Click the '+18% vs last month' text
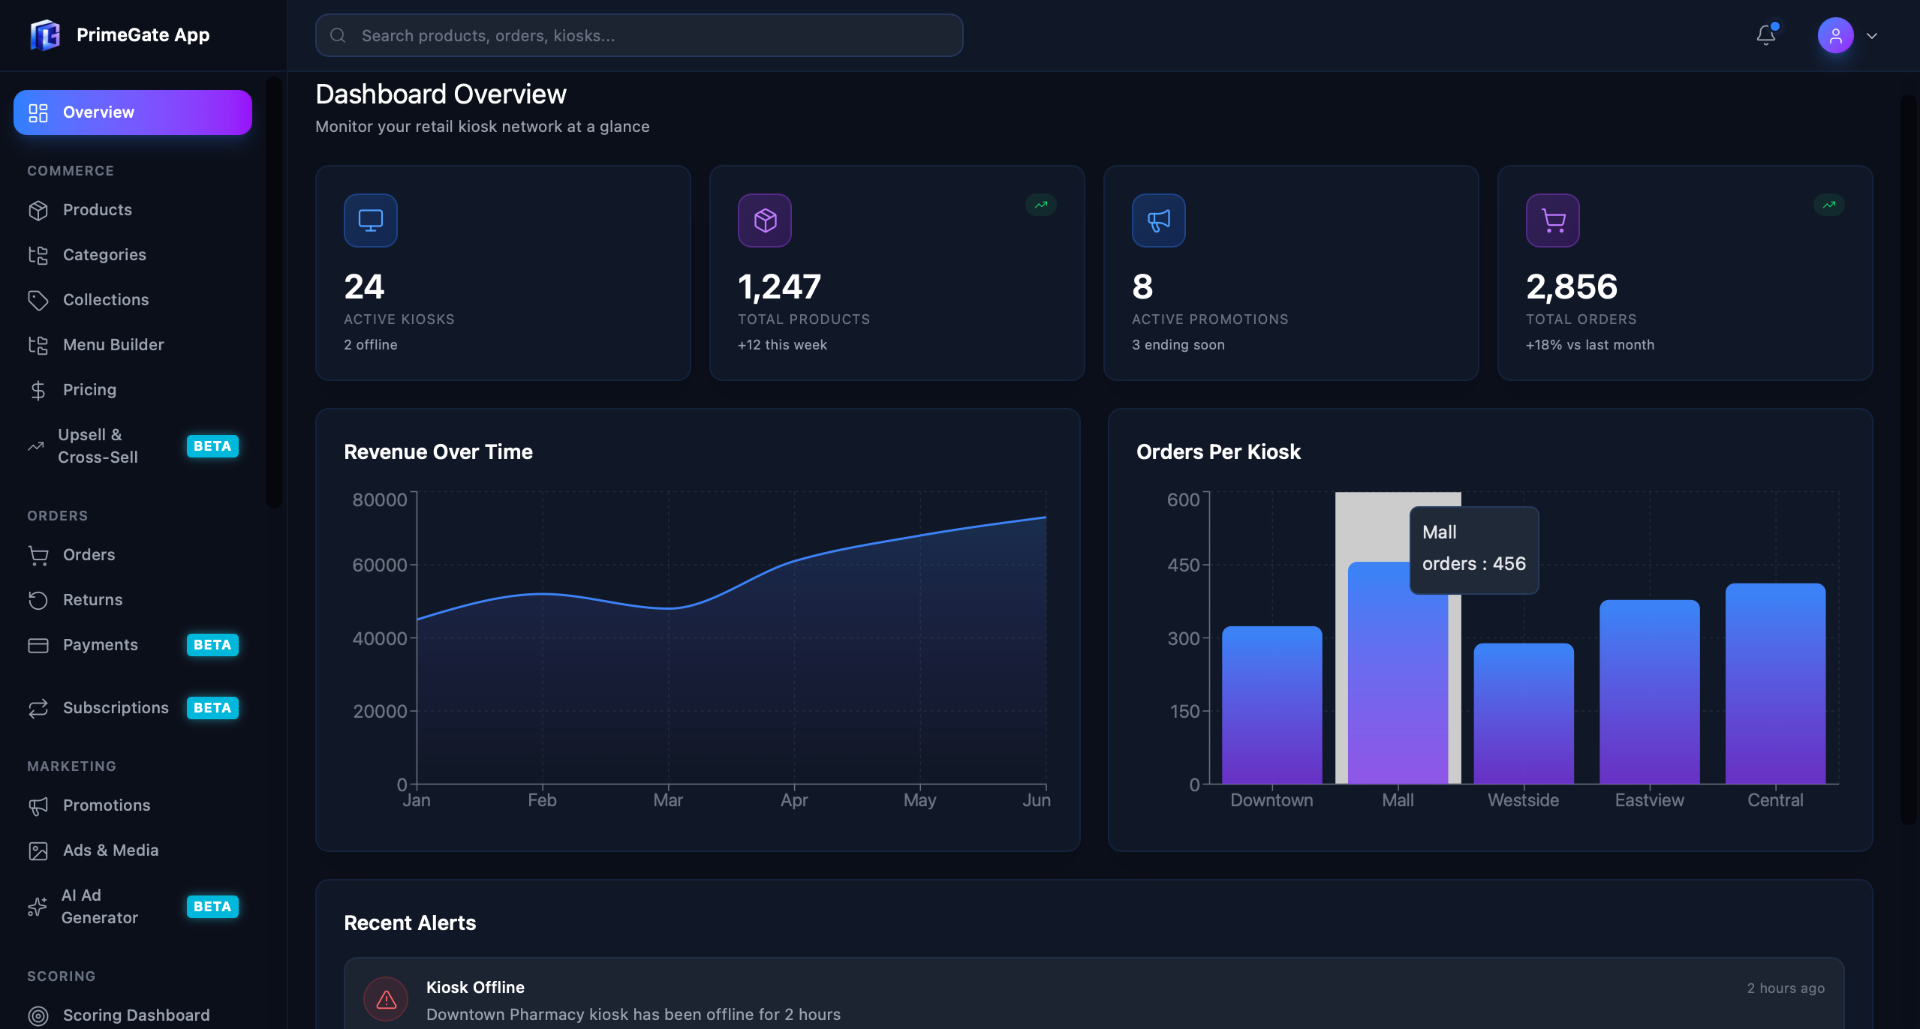This screenshot has width=1920, height=1029. [x=1590, y=345]
